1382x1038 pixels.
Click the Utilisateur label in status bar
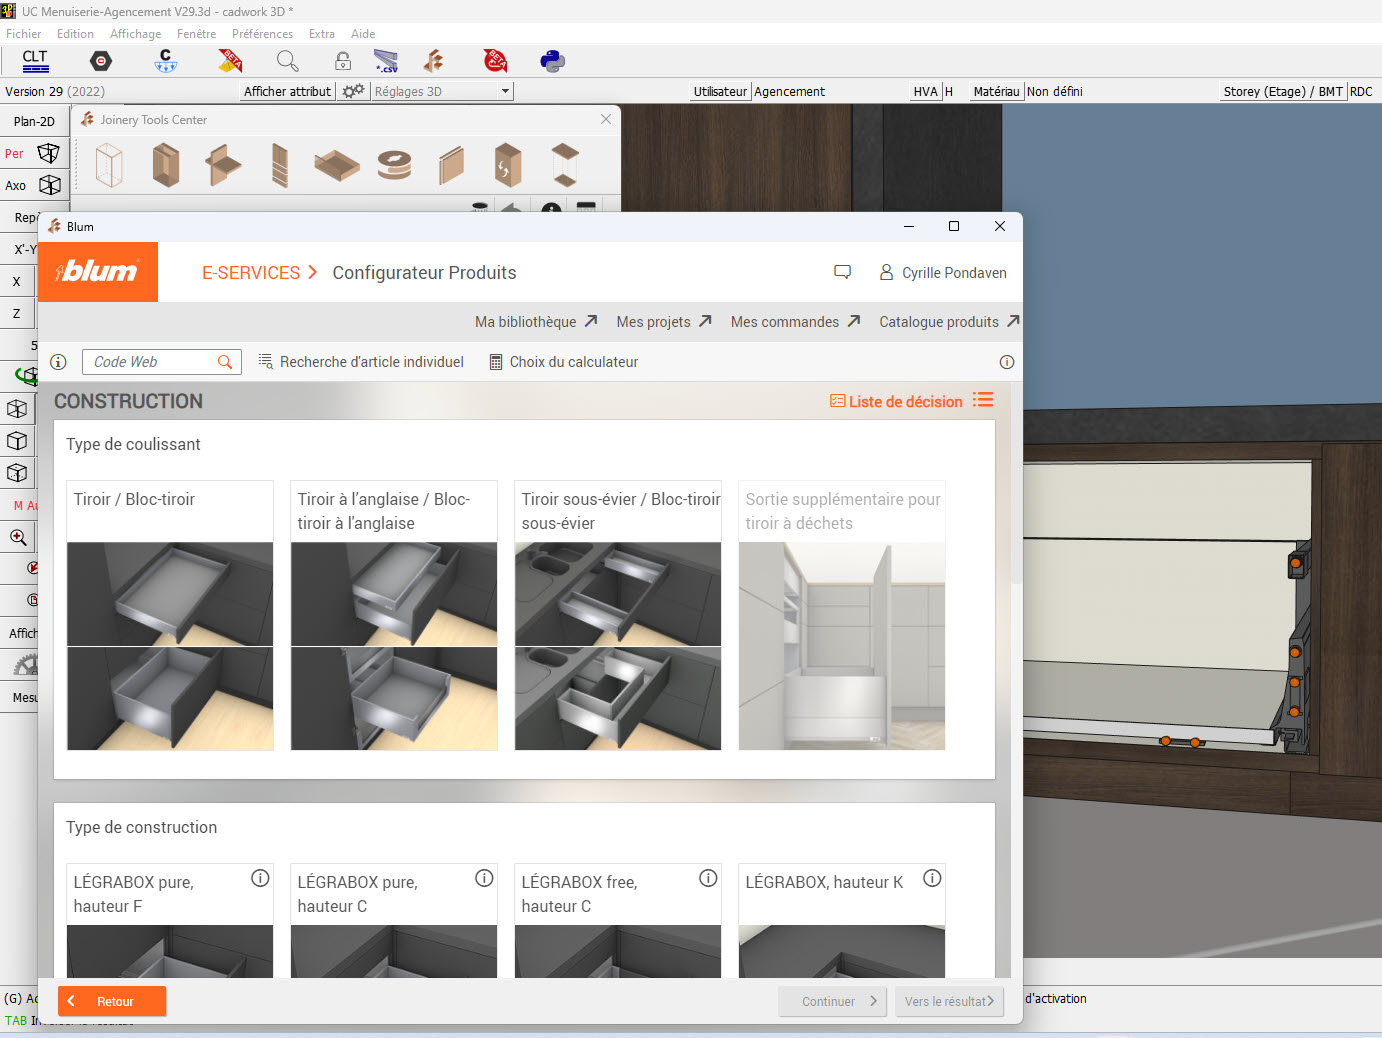pos(720,91)
